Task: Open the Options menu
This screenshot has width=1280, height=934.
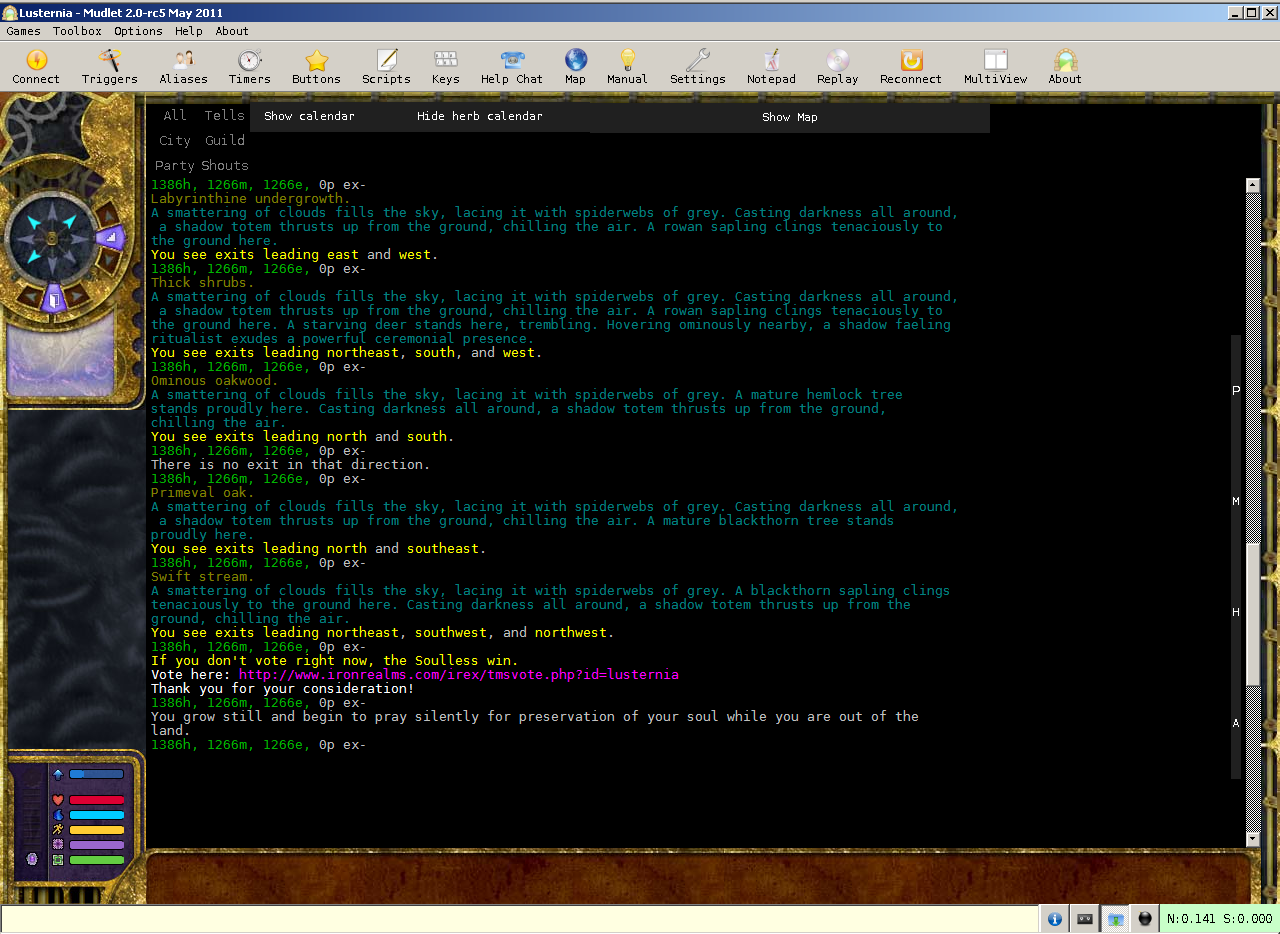Action: (138, 31)
